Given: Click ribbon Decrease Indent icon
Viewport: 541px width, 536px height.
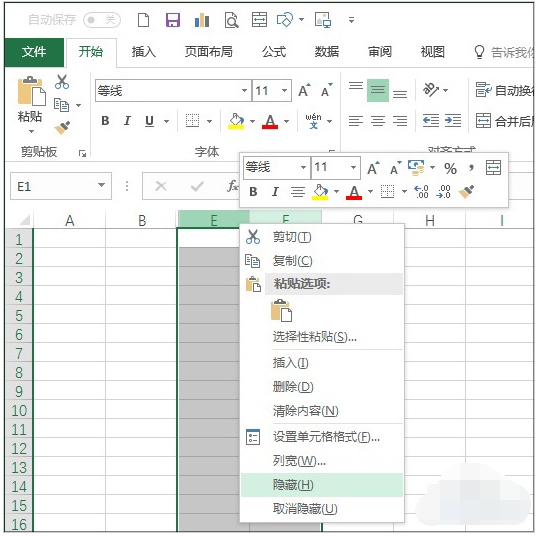Looking at the screenshot, I should (431, 121).
